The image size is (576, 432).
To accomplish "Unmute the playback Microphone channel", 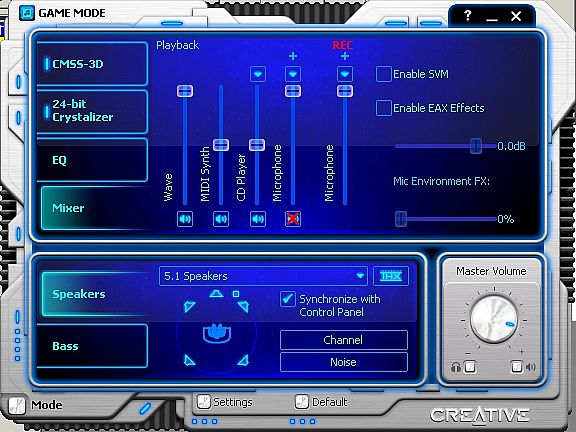I will (293, 219).
